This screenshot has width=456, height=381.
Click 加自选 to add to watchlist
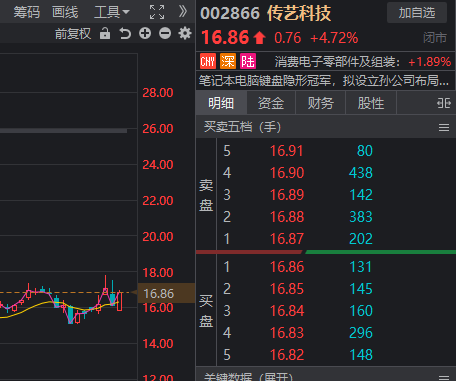click(417, 13)
